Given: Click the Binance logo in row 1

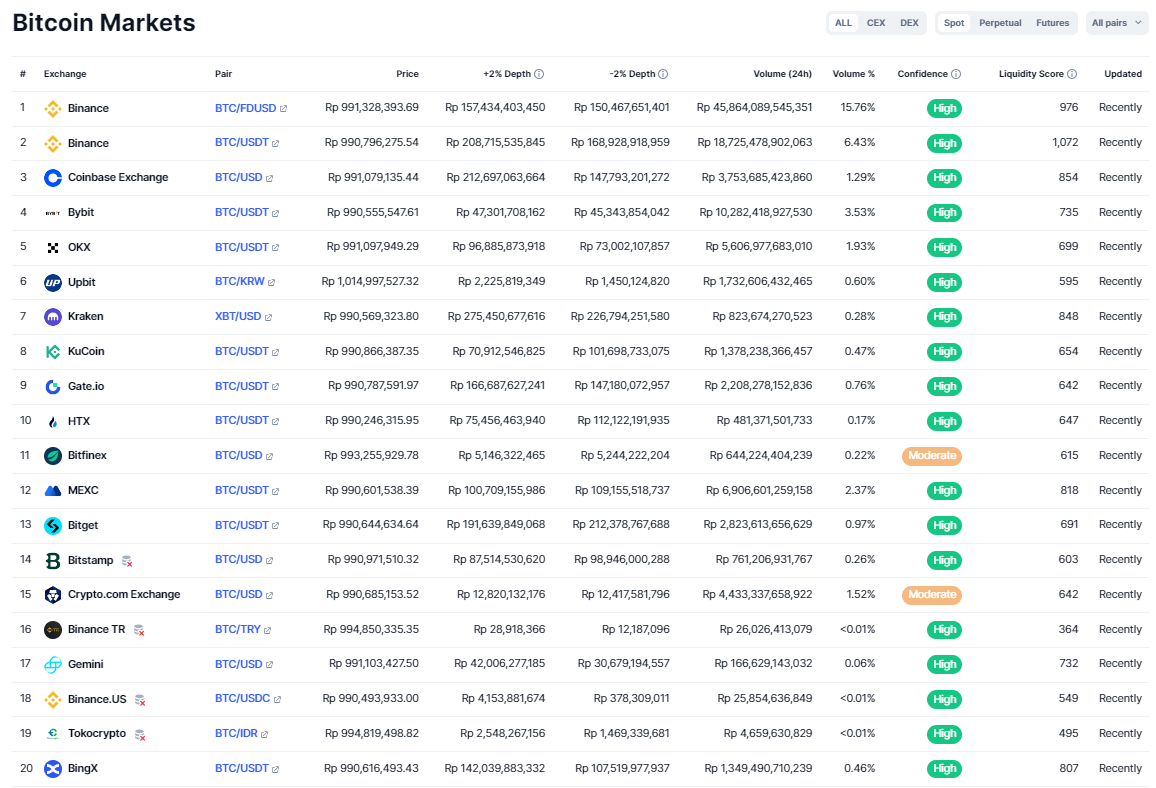Looking at the screenshot, I should 52,108.
